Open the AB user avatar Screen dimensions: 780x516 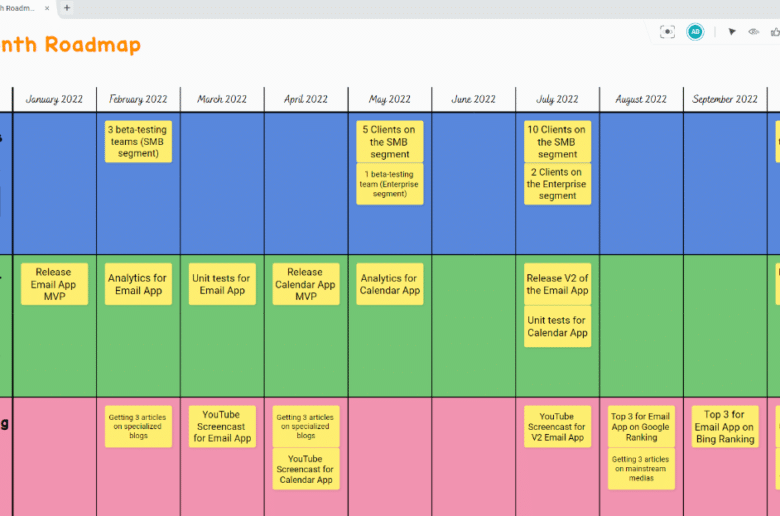coord(695,32)
